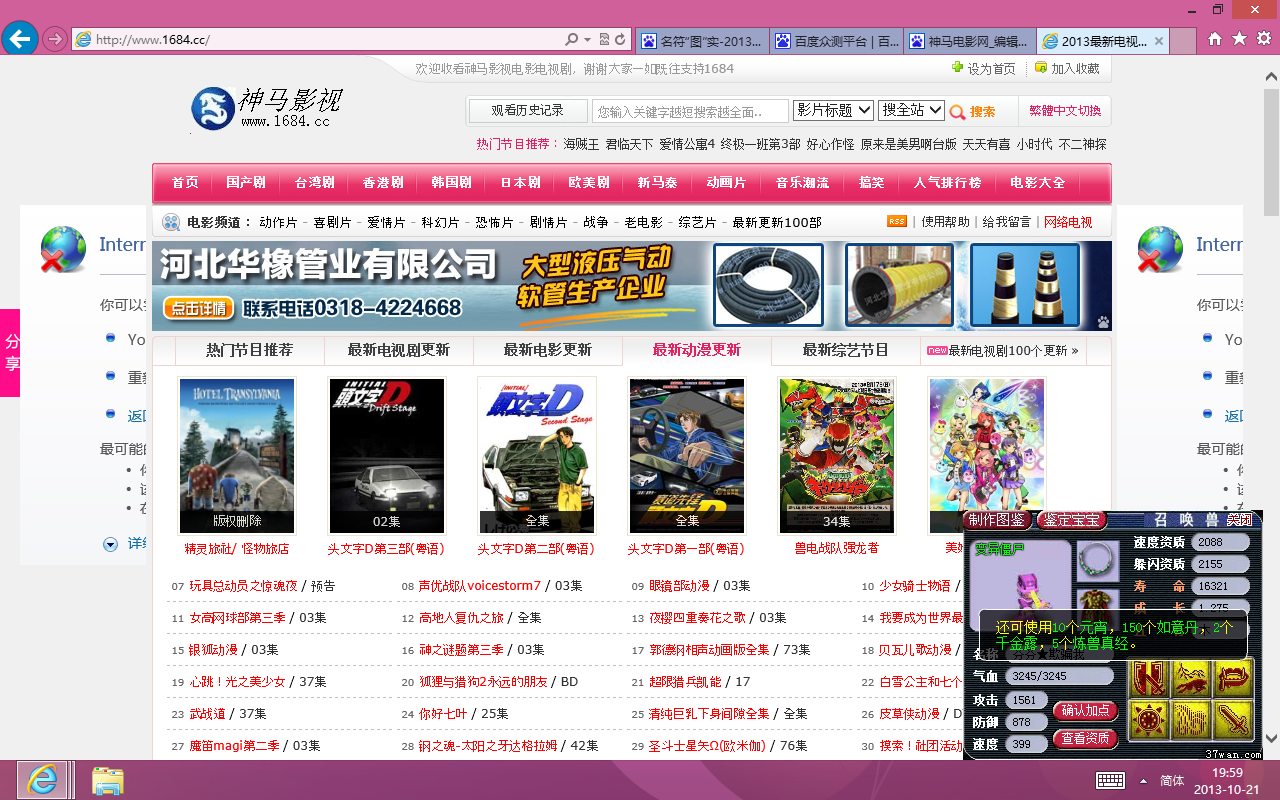Open 武战道 in the anime list

[x=208, y=714]
